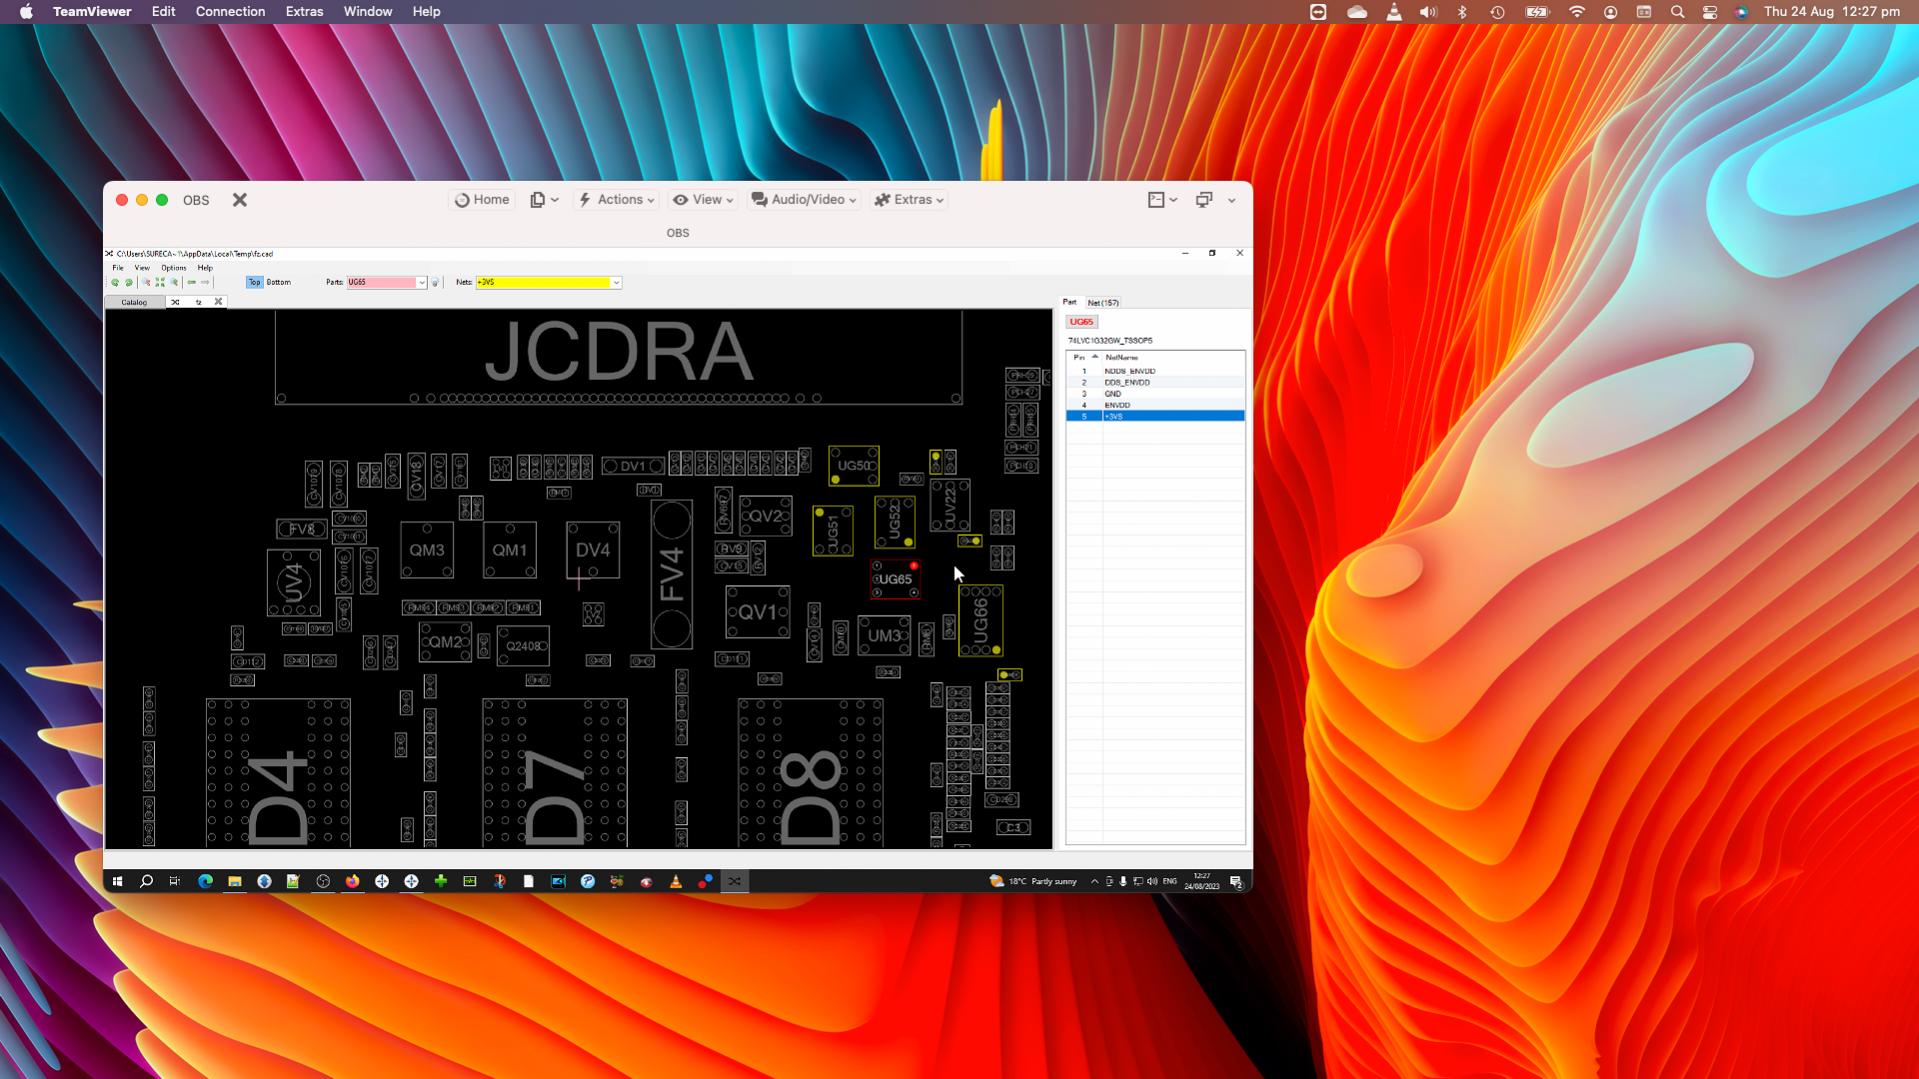The image size is (1919, 1079).
Task: Expand the yellow Nets dropdown
Action: tap(616, 283)
